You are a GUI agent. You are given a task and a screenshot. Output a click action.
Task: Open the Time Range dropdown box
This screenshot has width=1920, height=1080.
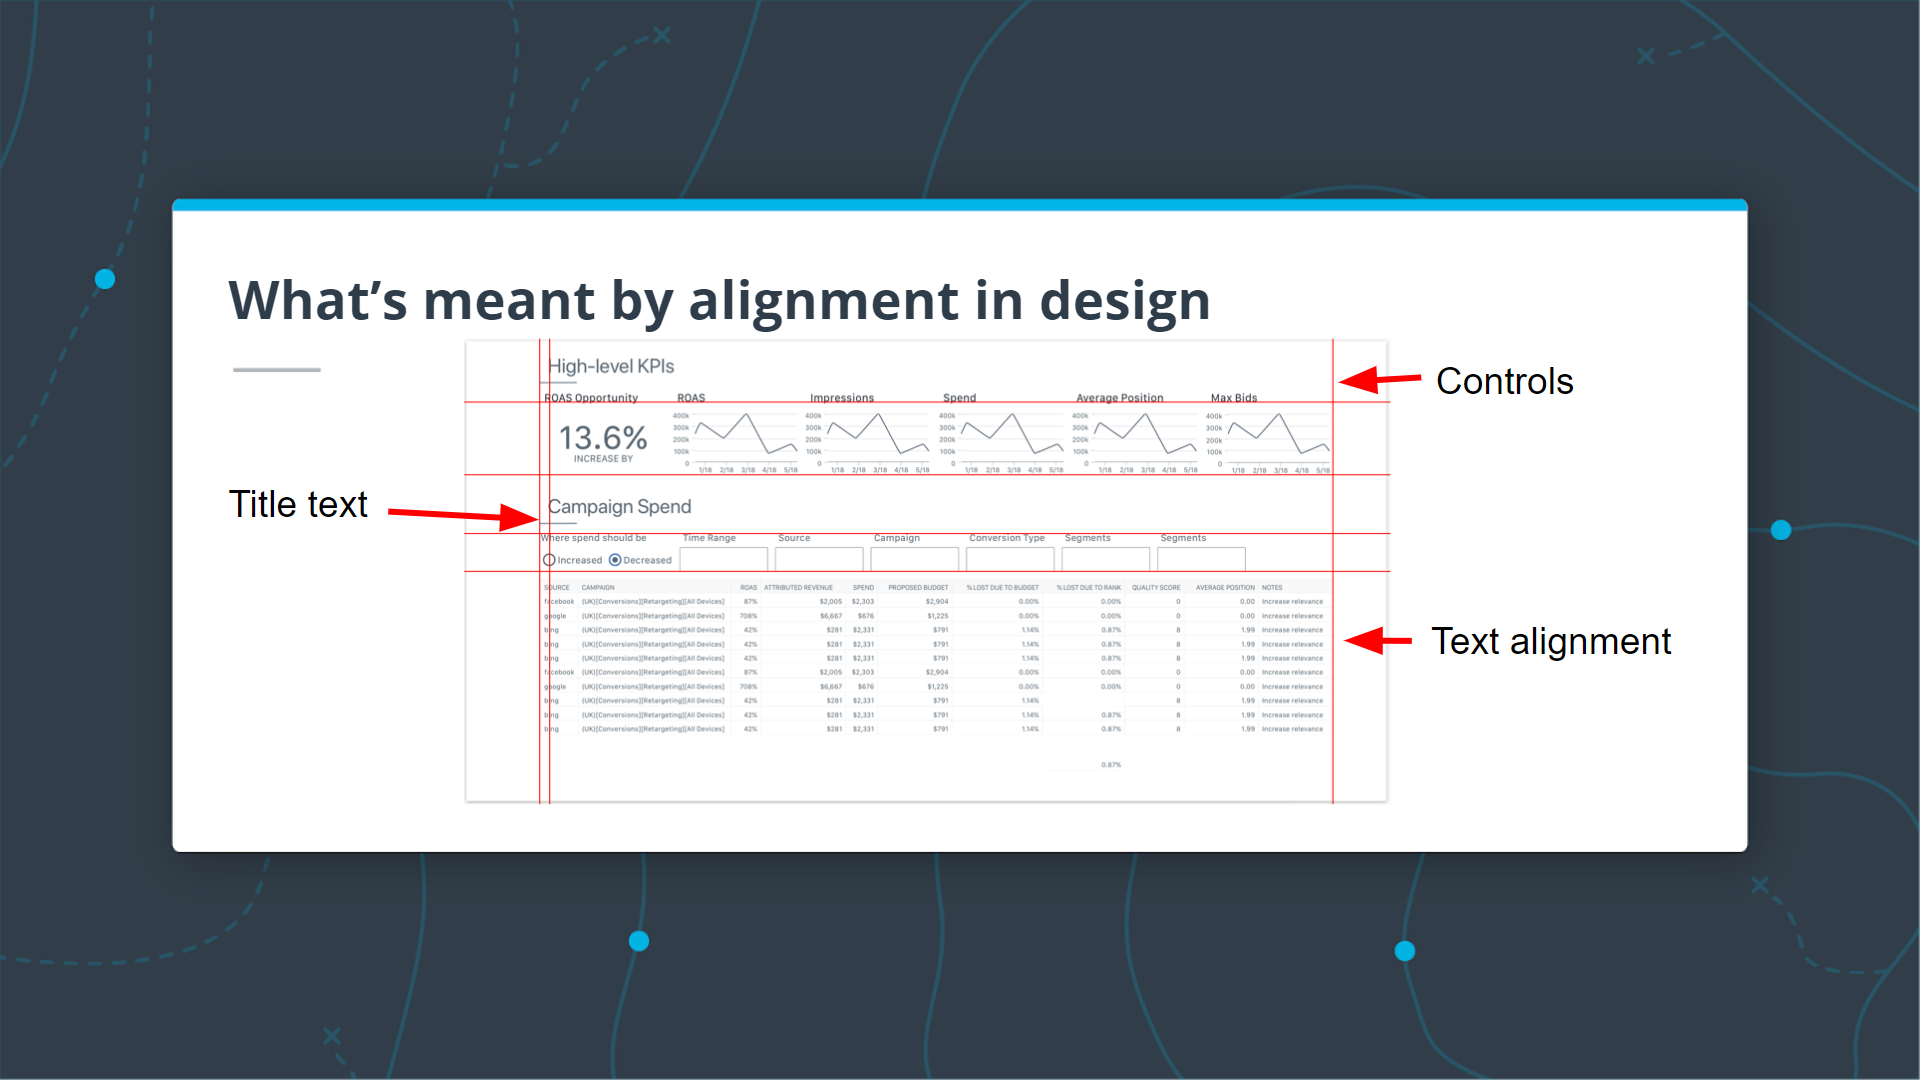pos(723,559)
